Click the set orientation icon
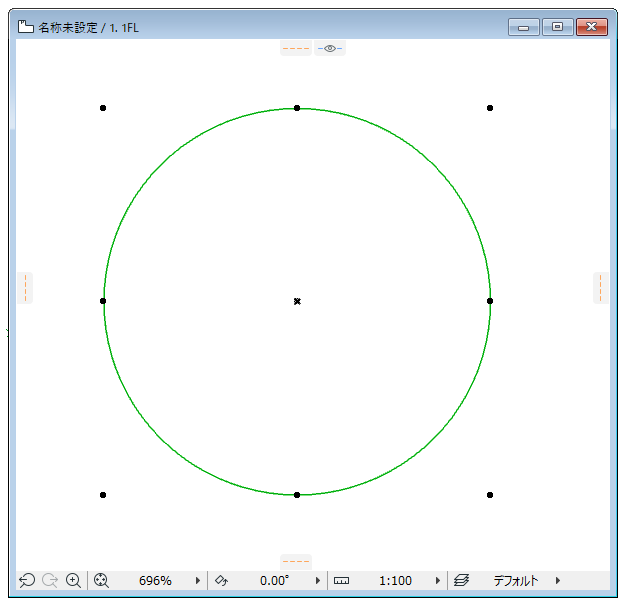The width and height of the screenshot is (633, 609). [221, 580]
